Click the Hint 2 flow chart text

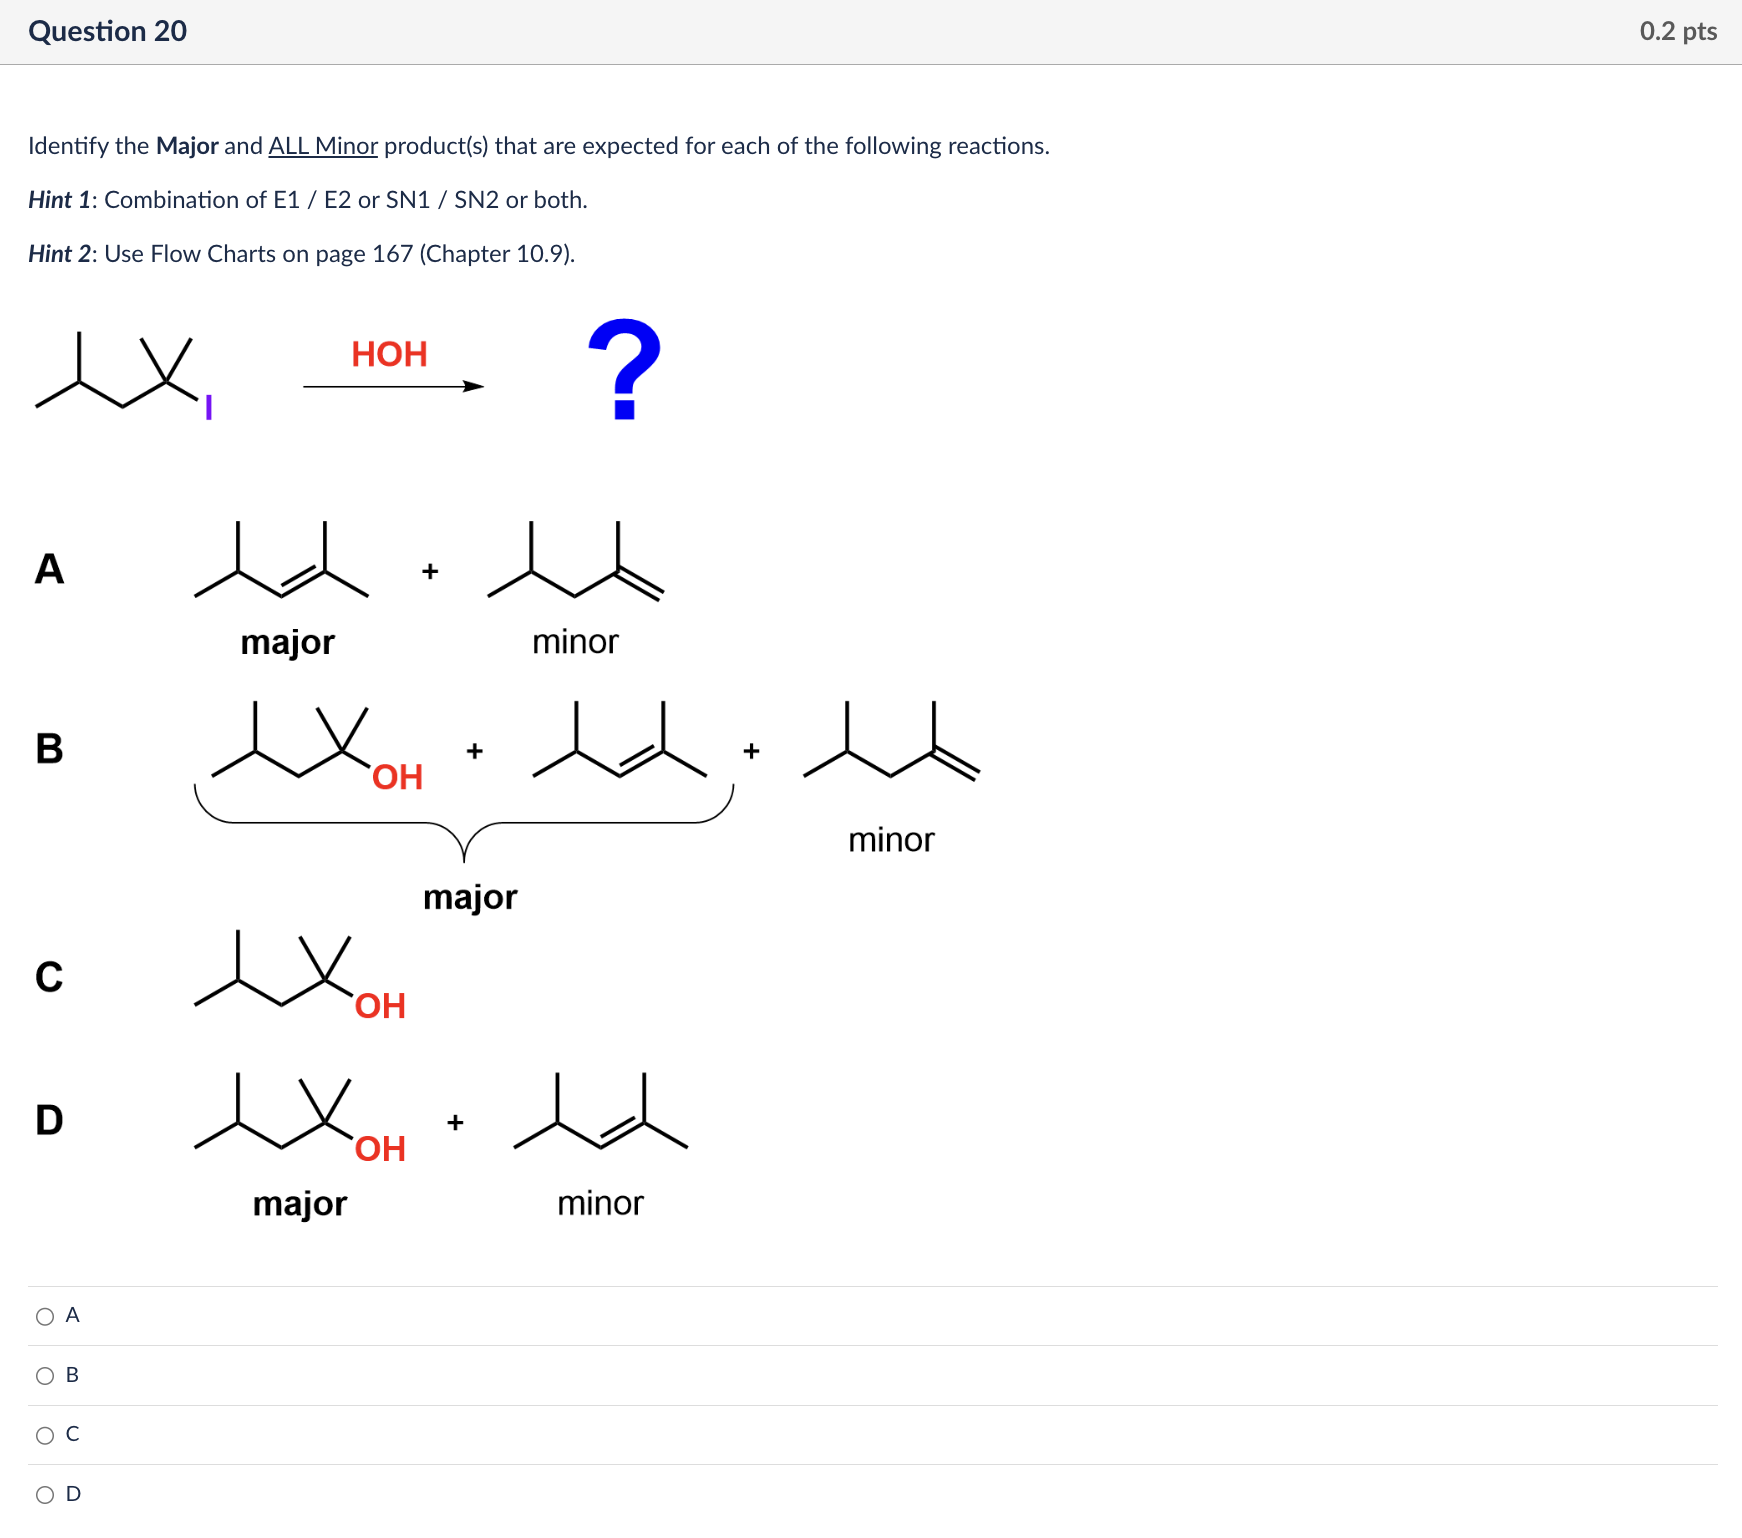click(x=300, y=253)
